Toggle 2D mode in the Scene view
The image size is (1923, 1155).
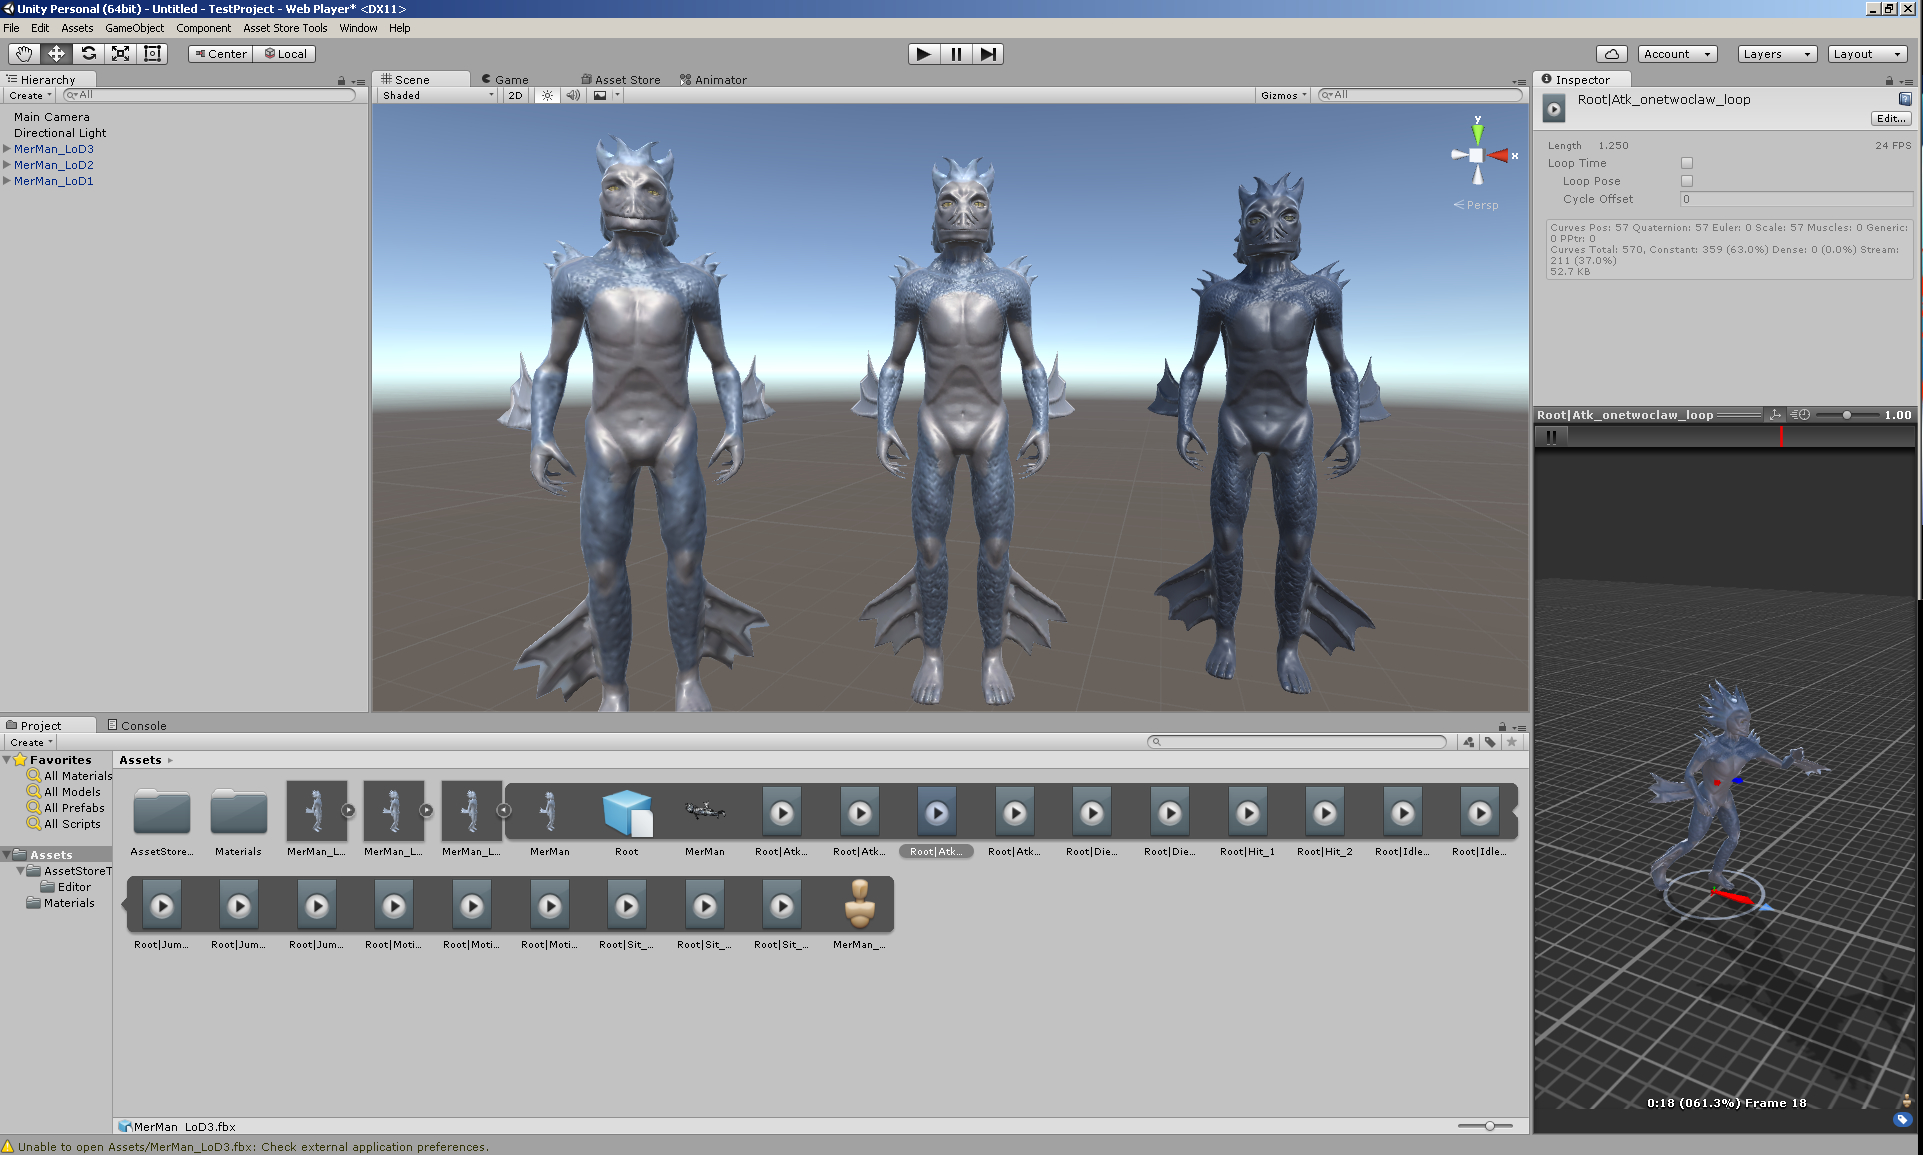[514, 95]
